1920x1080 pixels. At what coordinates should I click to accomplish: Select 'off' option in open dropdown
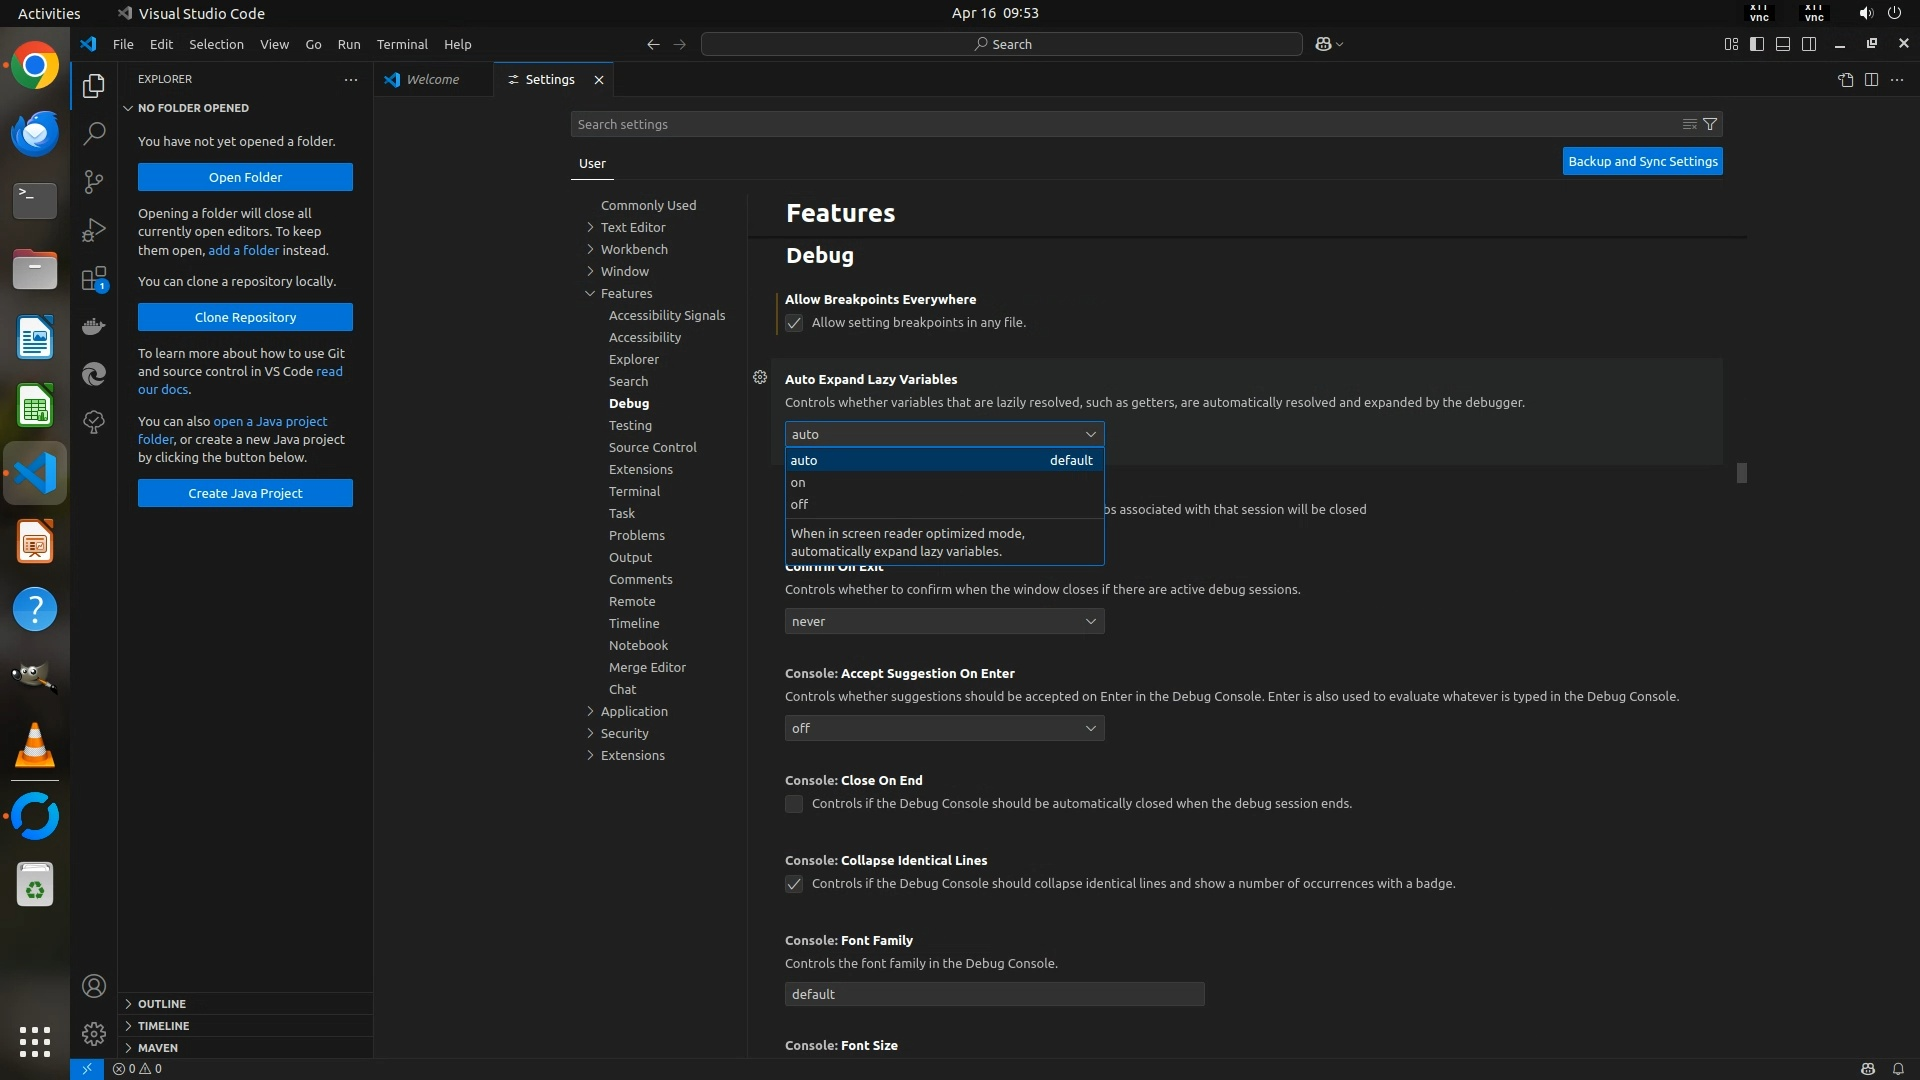click(800, 505)
